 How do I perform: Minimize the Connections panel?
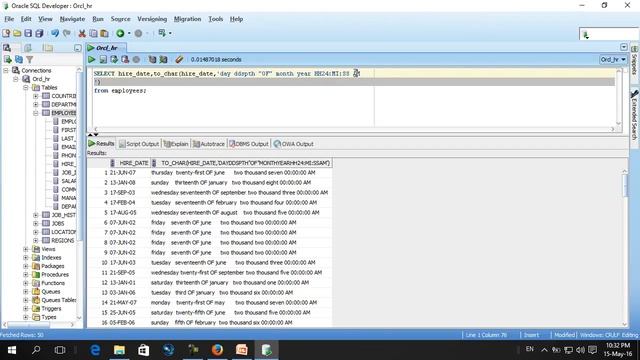pos(78,48)
